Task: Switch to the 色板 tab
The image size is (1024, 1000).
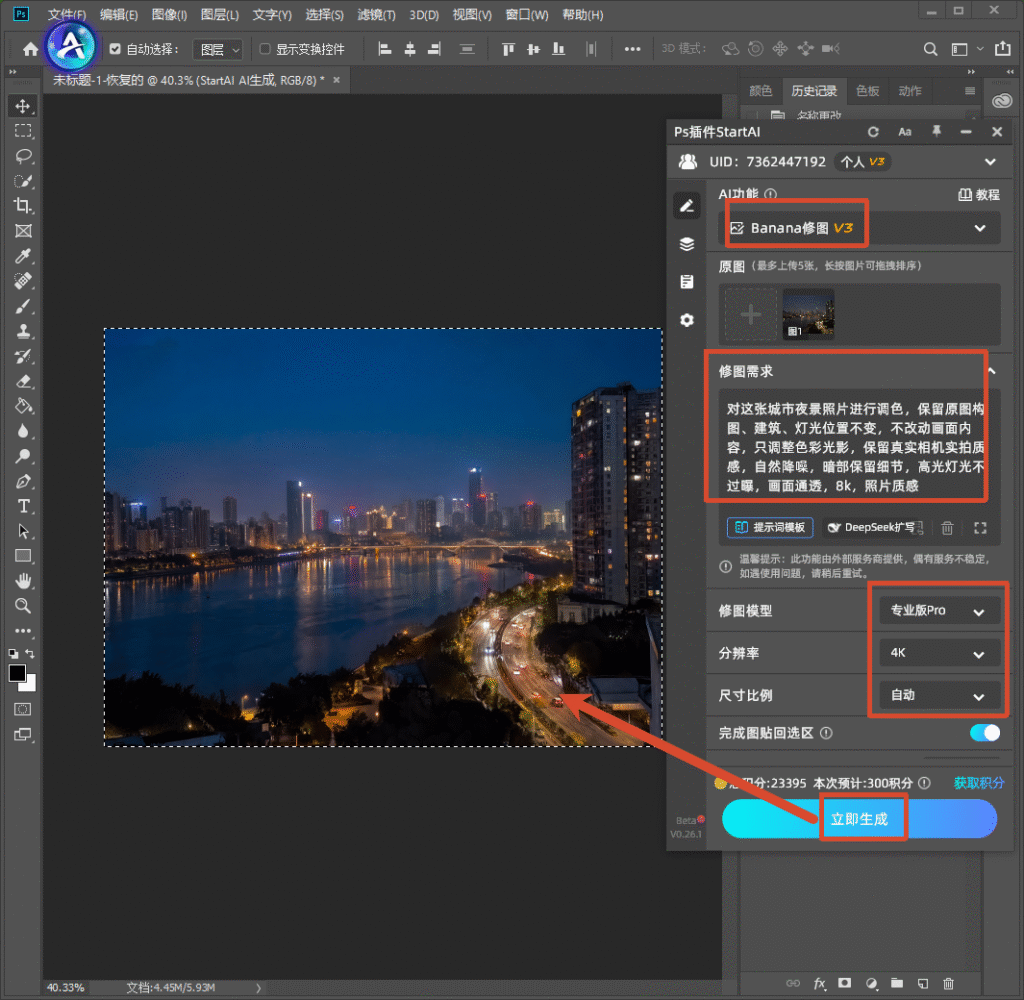Action: tap(867, 91)
